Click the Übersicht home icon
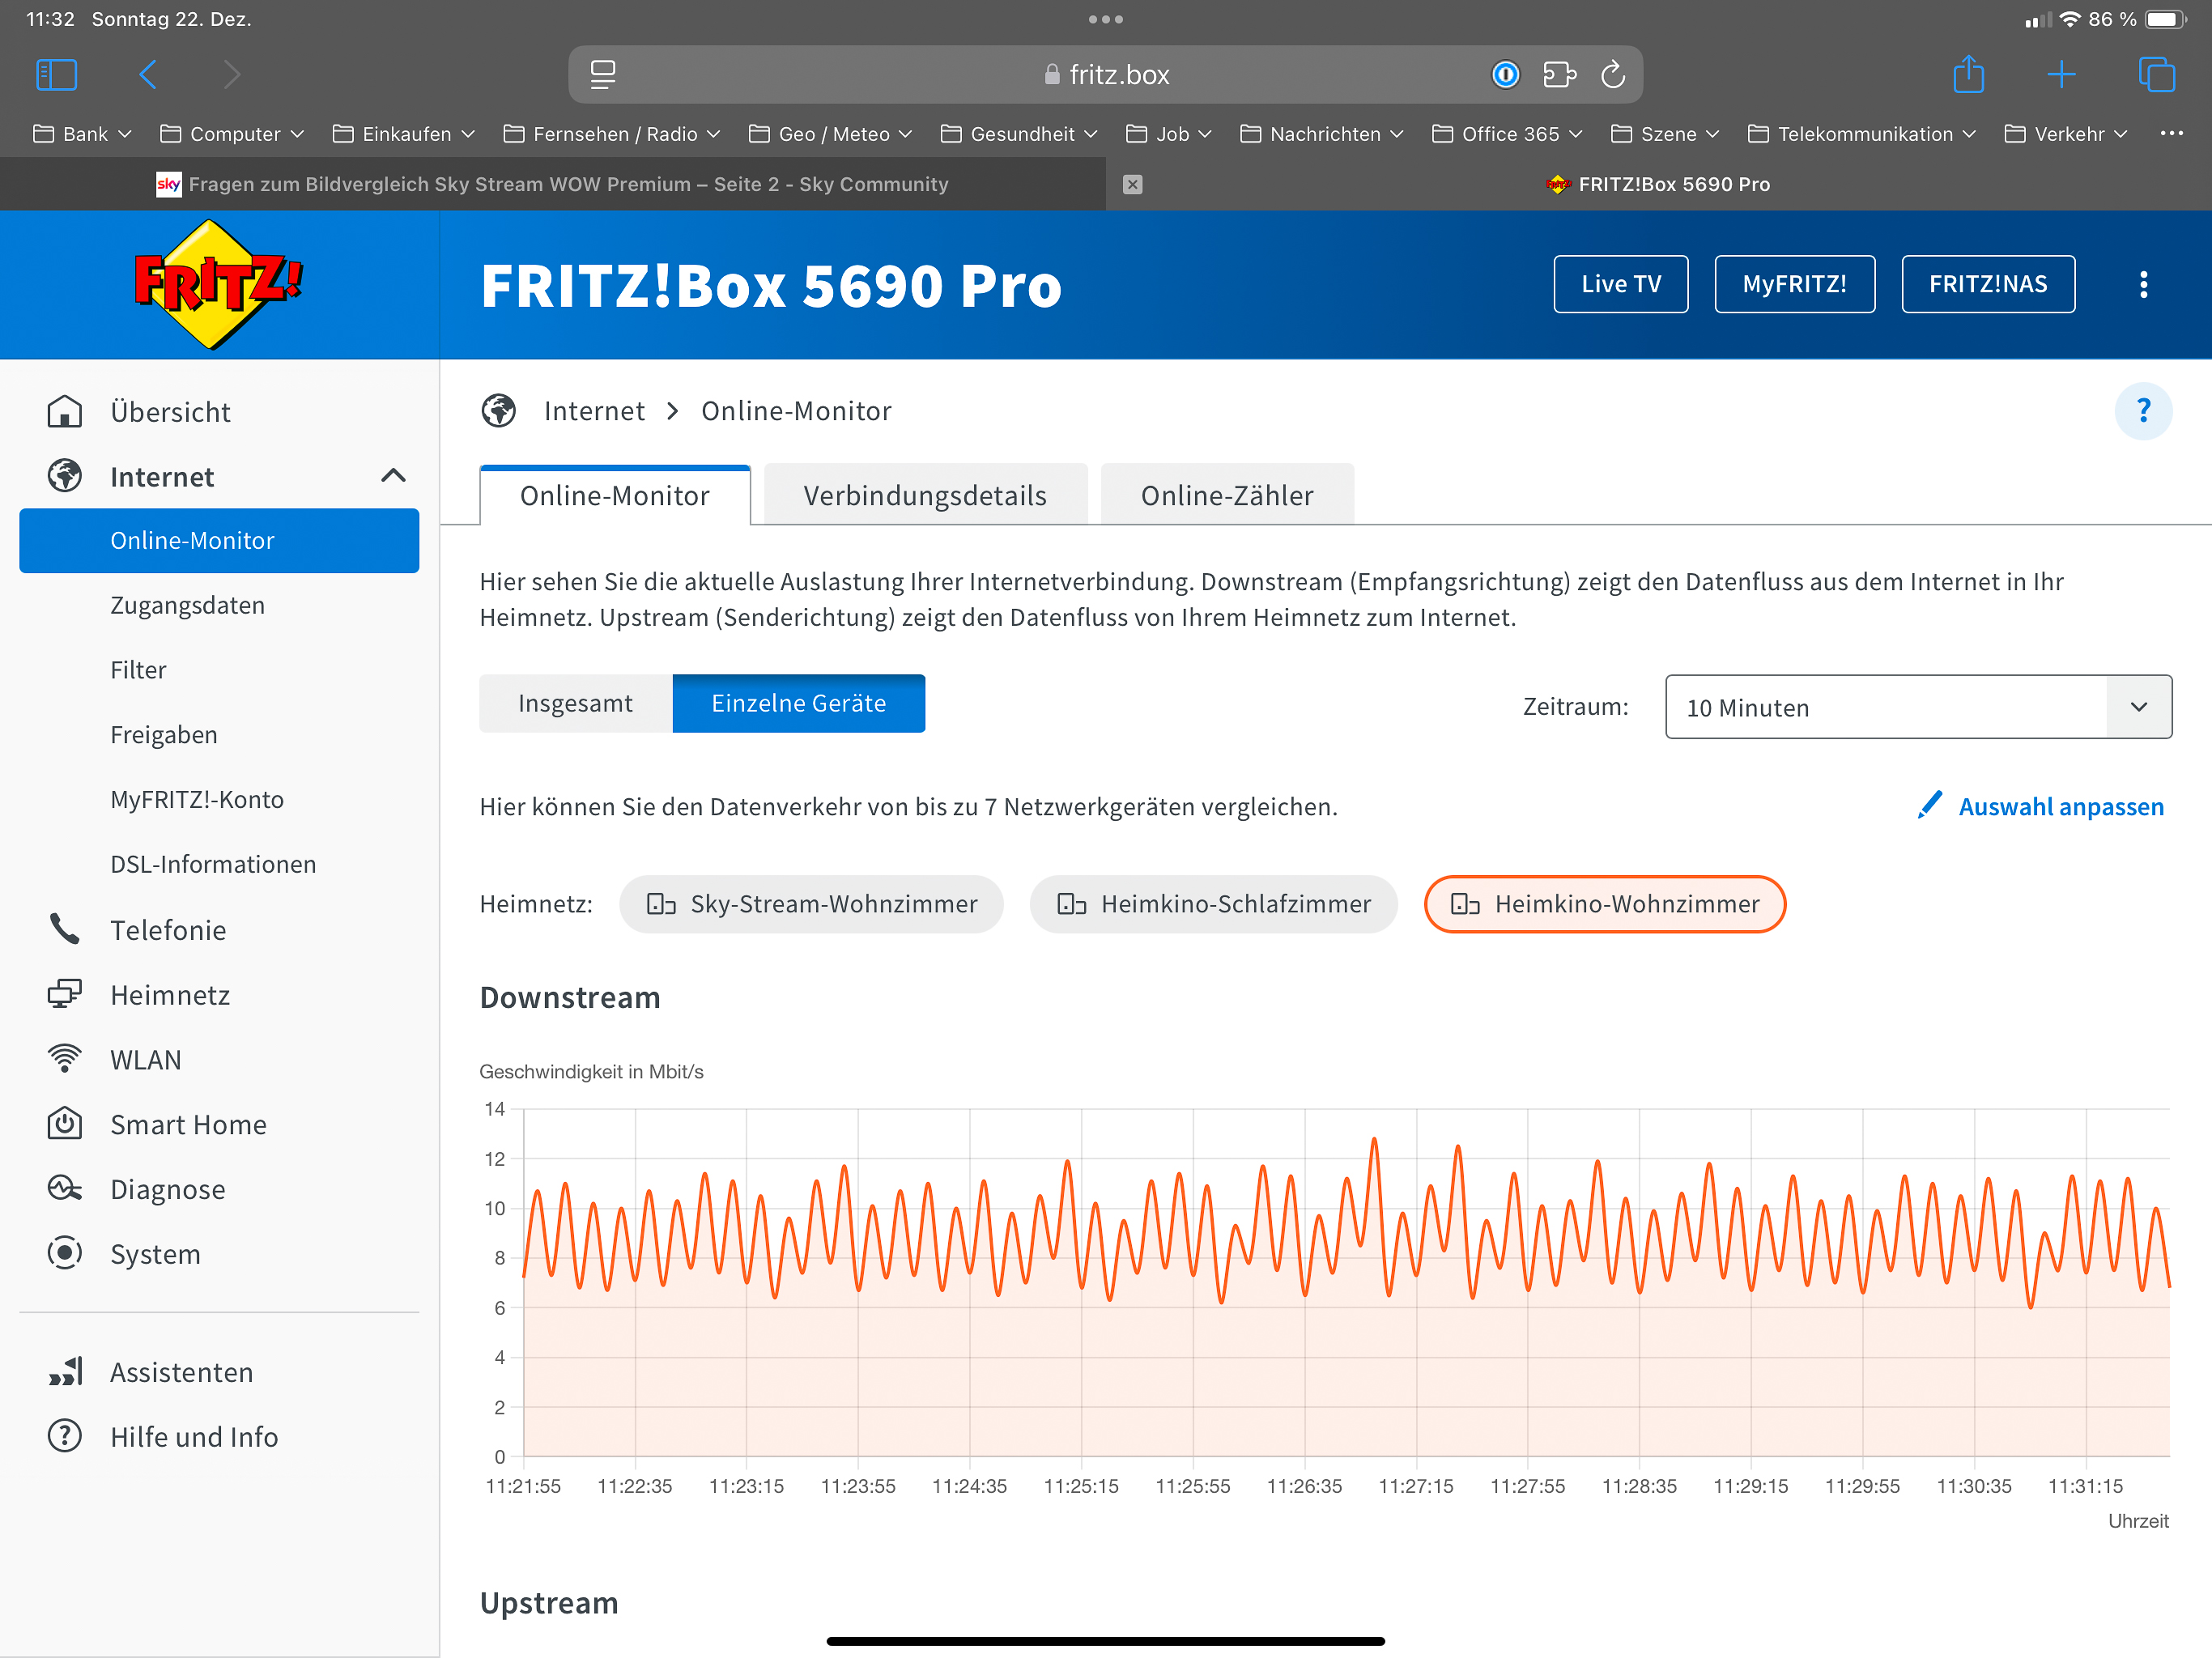 click(65, 412)
